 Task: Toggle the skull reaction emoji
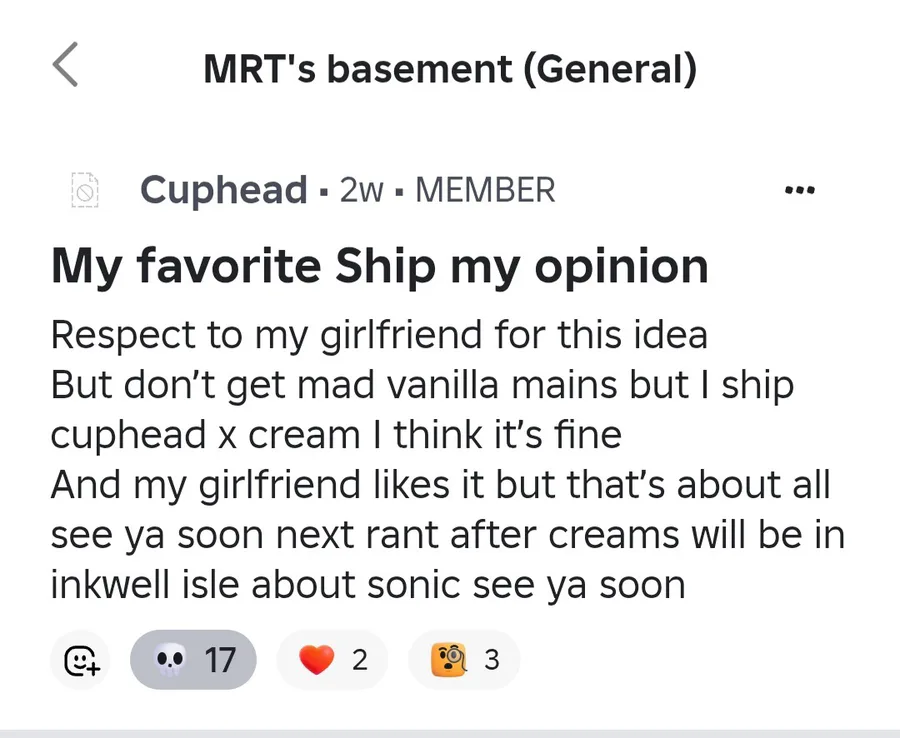click(x=172, y=660)
